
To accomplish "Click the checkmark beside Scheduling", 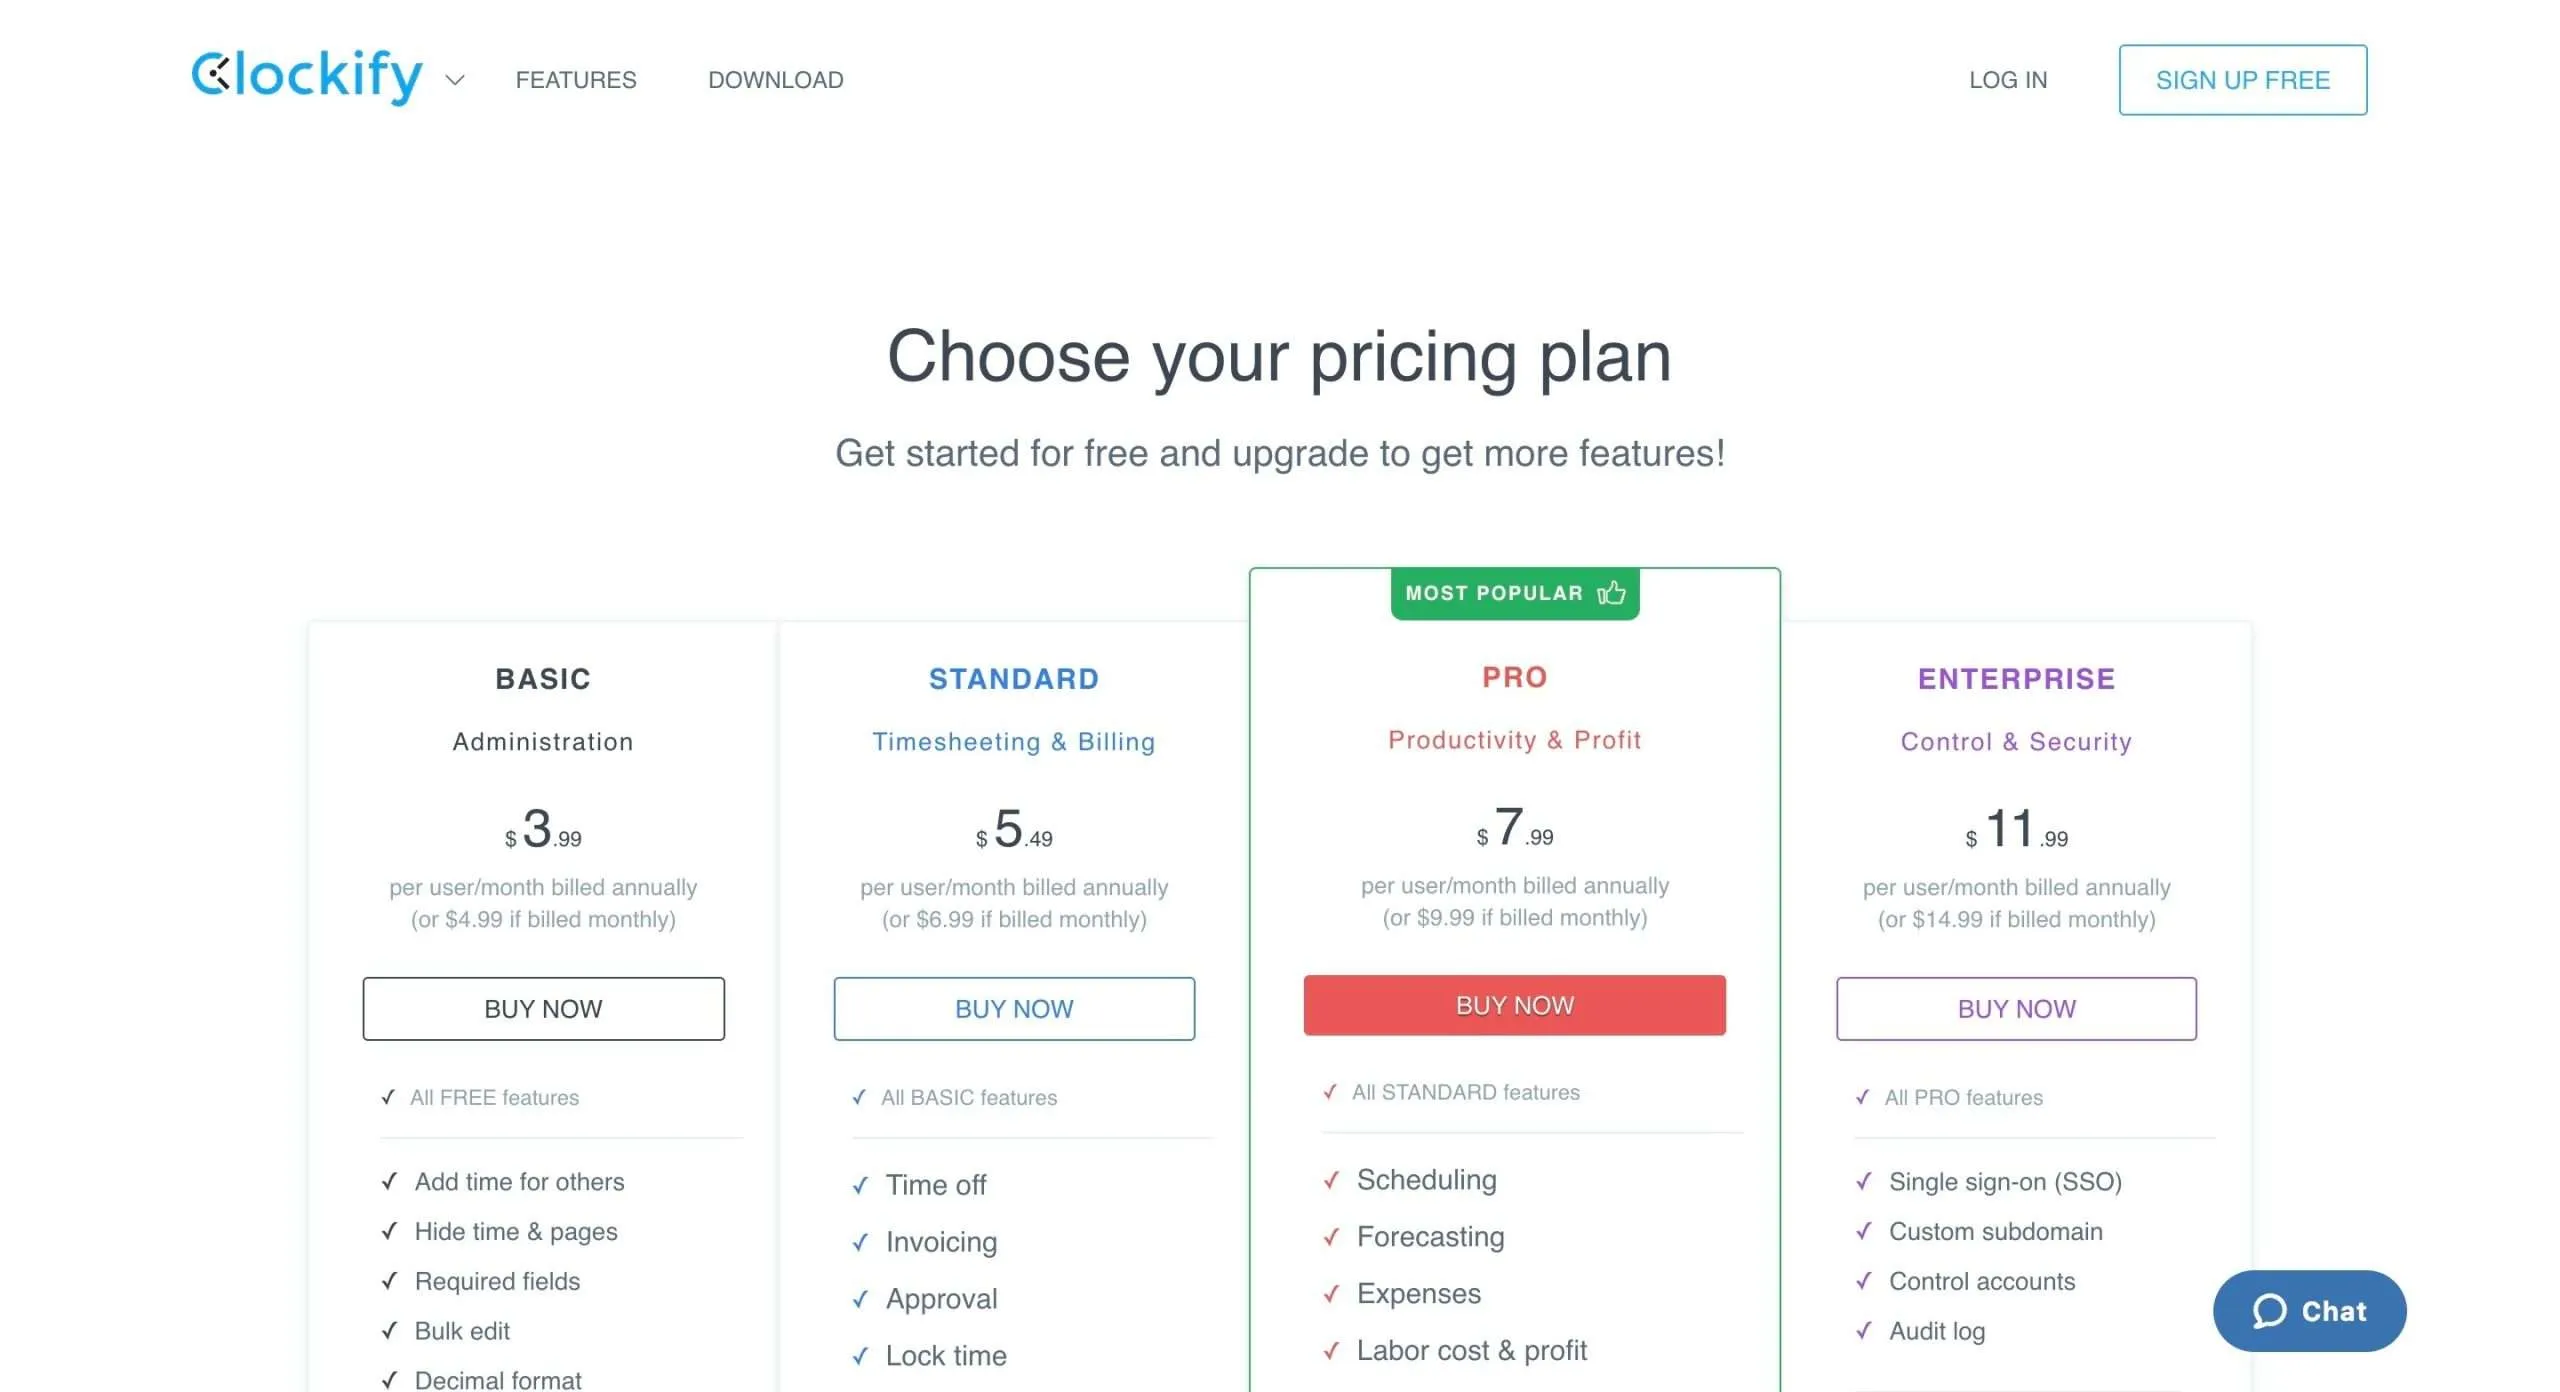I will point(1331,1180).
